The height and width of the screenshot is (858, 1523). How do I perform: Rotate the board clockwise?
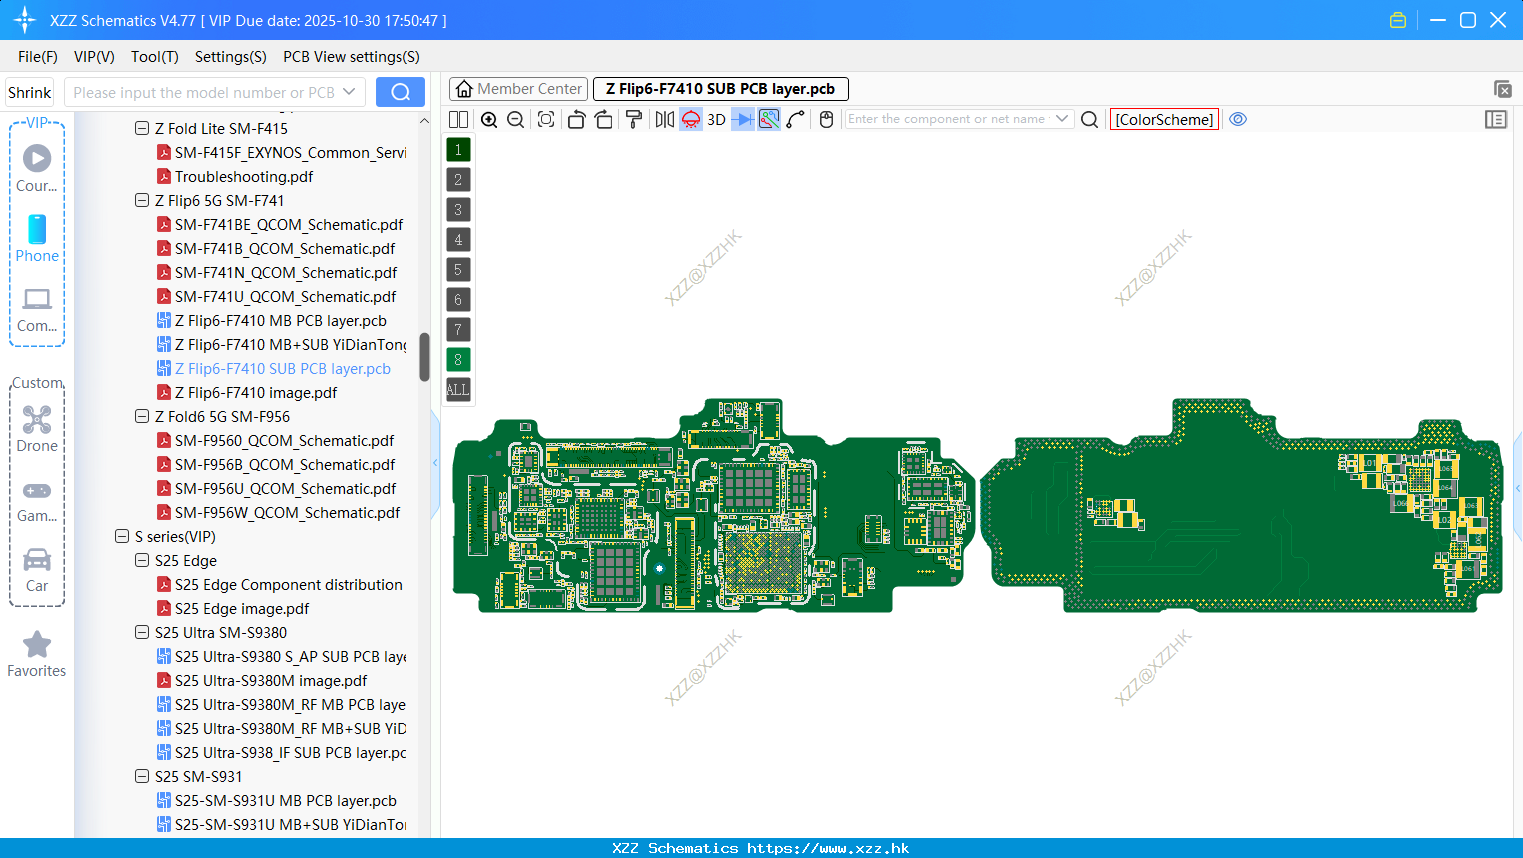pos(604,119)
